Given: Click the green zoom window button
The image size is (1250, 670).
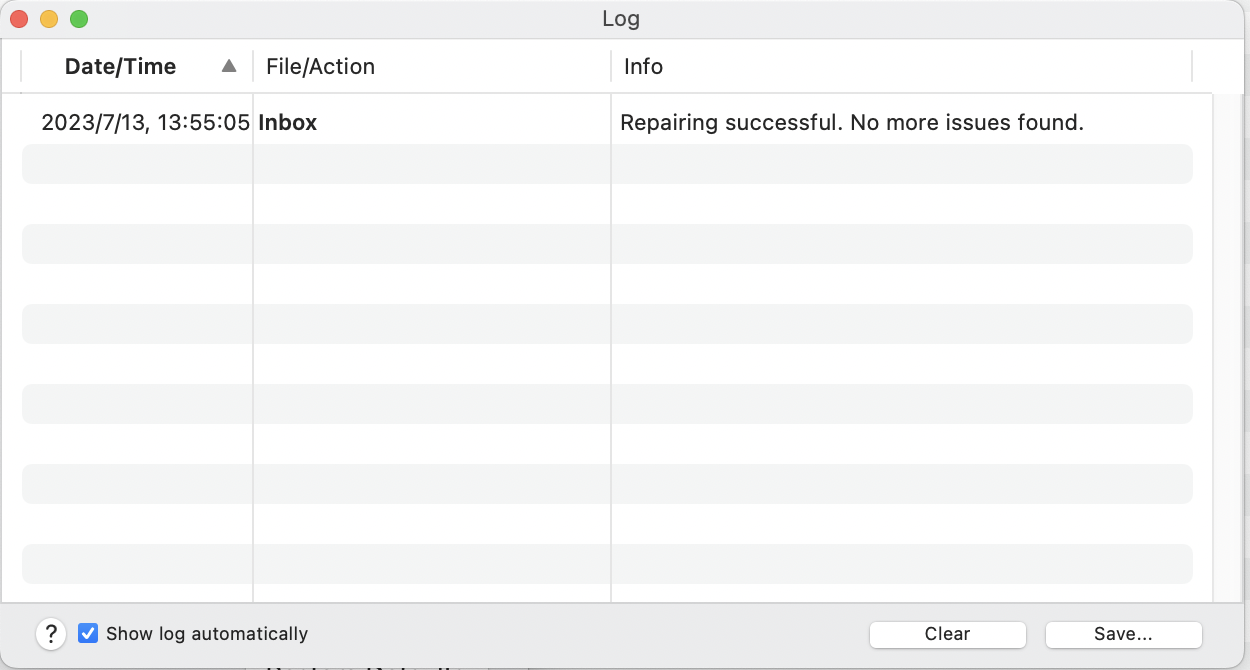Looking at the screenshot, I should (78, 18).
